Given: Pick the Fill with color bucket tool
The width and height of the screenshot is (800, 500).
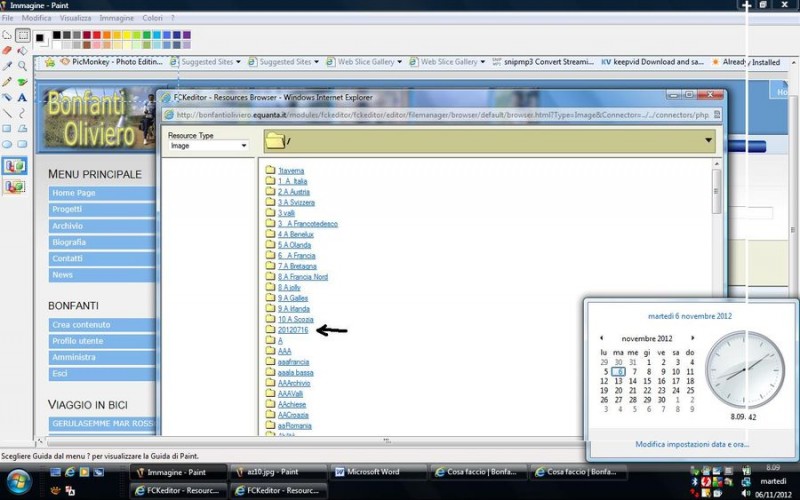Looking at the screenshot, I should tap(22, 50).
